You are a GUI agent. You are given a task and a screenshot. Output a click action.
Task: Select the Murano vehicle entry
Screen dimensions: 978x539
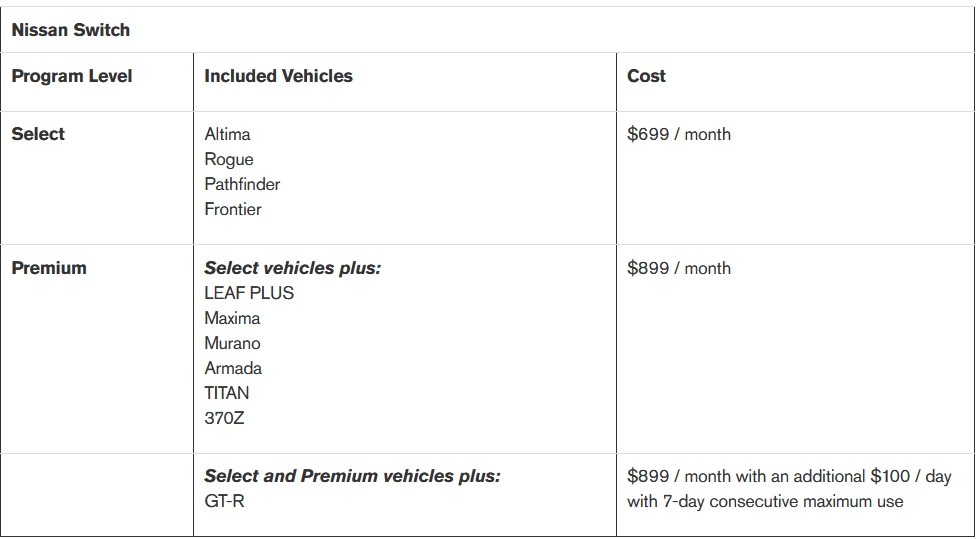[x=232, y=343]
